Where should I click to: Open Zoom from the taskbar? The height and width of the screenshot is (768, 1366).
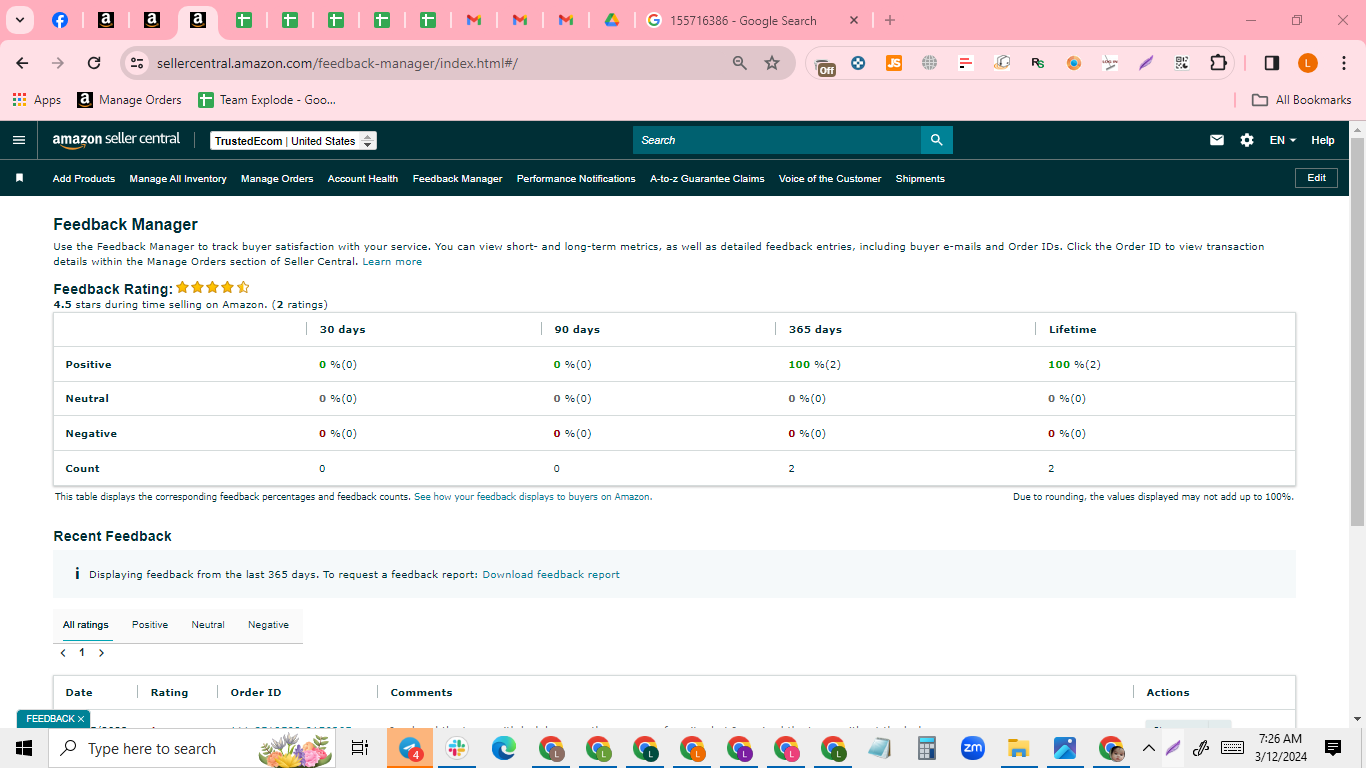pyautogui.click(x=972, y=748)
